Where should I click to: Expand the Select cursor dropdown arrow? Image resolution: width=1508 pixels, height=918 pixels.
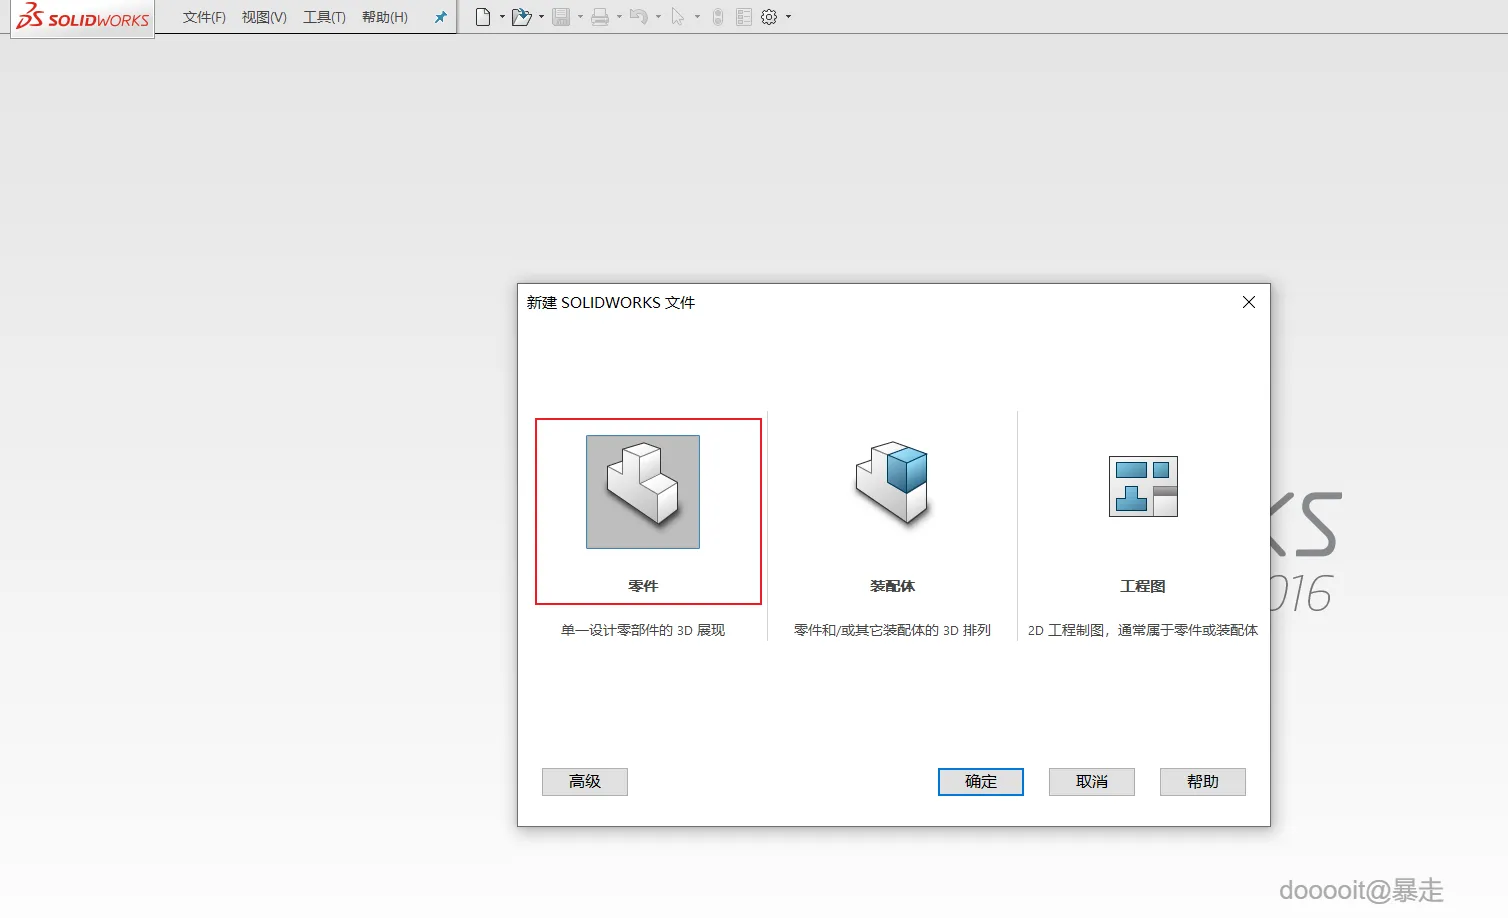pos(697,17)
